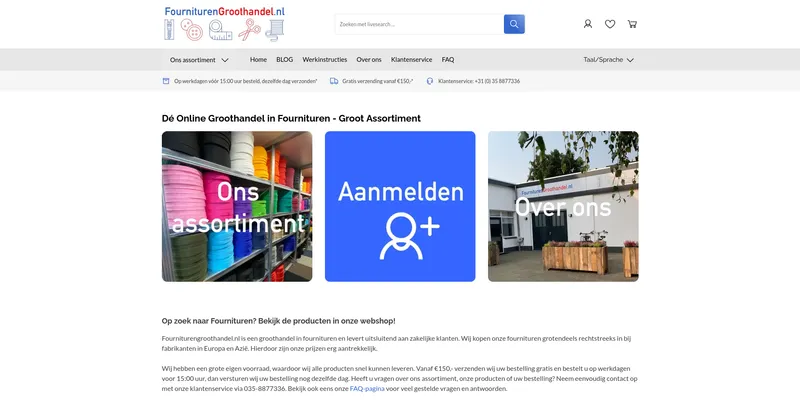Open the Ons assortiment image tile
The image size is (800, 400).
coord(237,207)
